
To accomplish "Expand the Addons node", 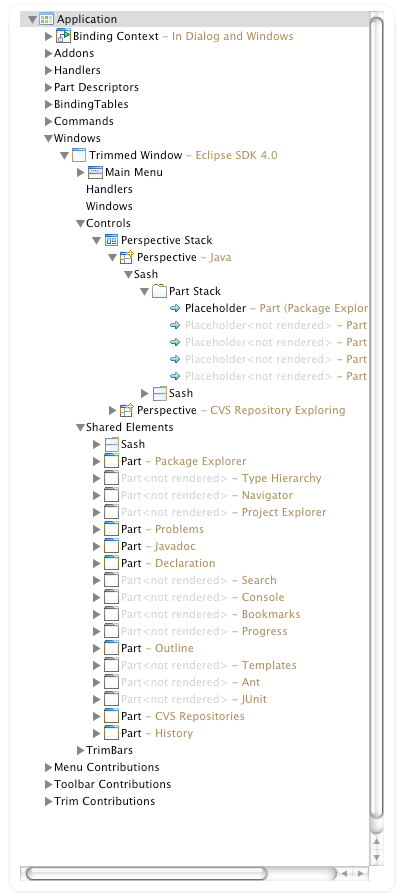I will pyautogui.click(x=48, y=54).
